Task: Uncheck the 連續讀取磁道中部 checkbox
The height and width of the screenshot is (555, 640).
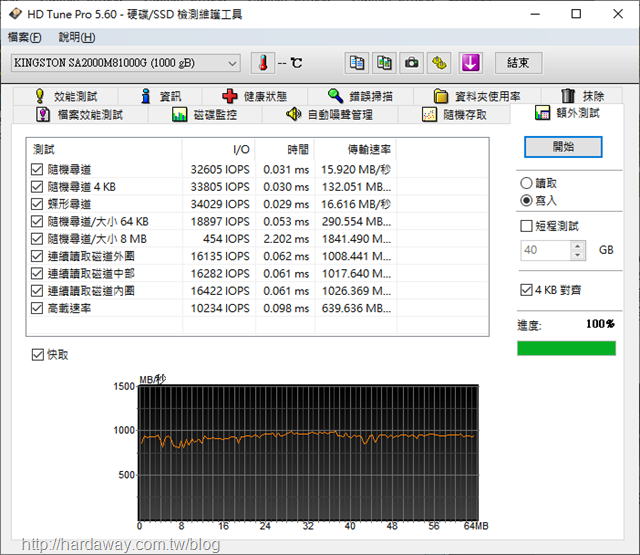Action: (37, 273)
